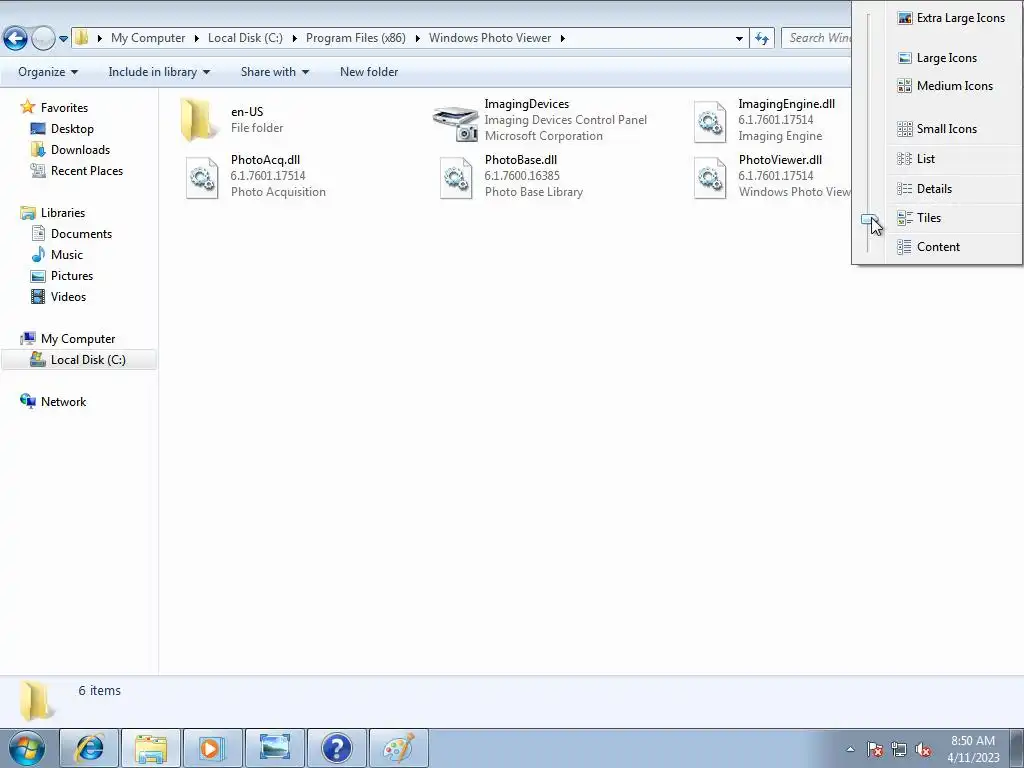Open the Pictures library
1024x768 pixels.
point(72,276)
